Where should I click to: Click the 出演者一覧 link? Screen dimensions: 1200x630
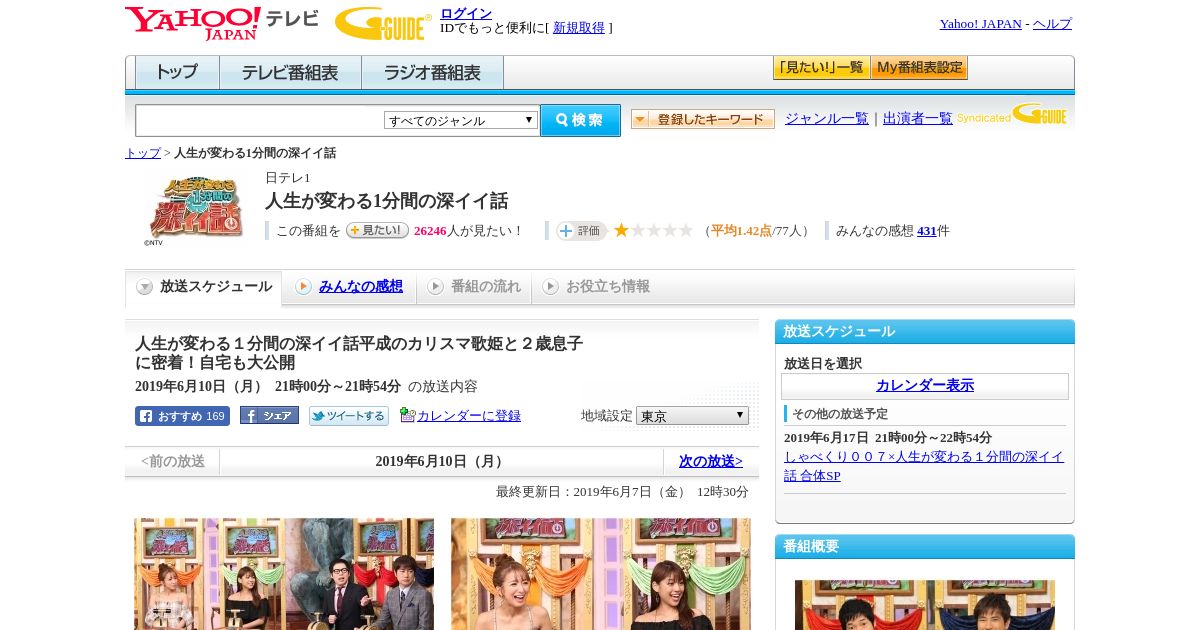pos(918,118)
